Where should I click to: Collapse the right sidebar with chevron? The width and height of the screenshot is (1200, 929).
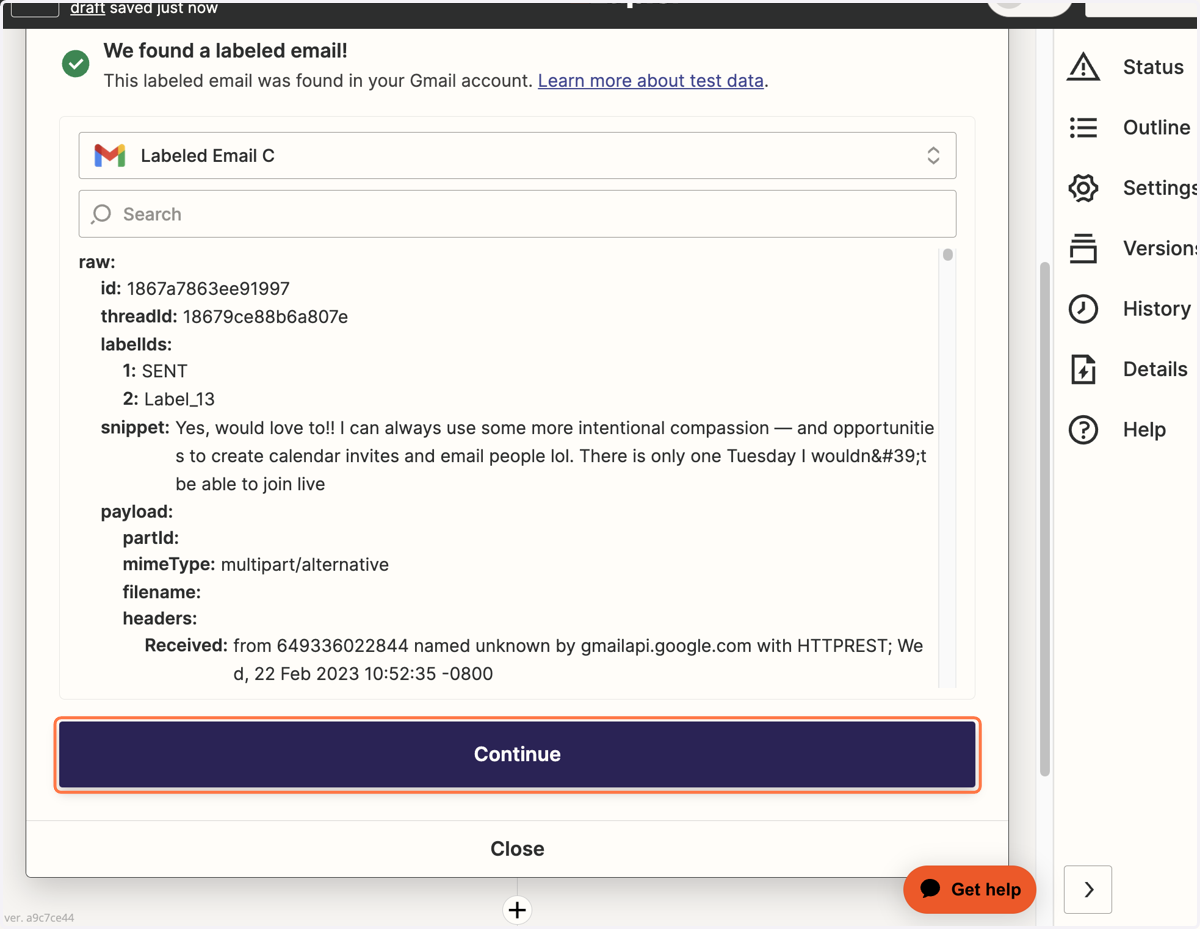click(x=1088, y=889)
